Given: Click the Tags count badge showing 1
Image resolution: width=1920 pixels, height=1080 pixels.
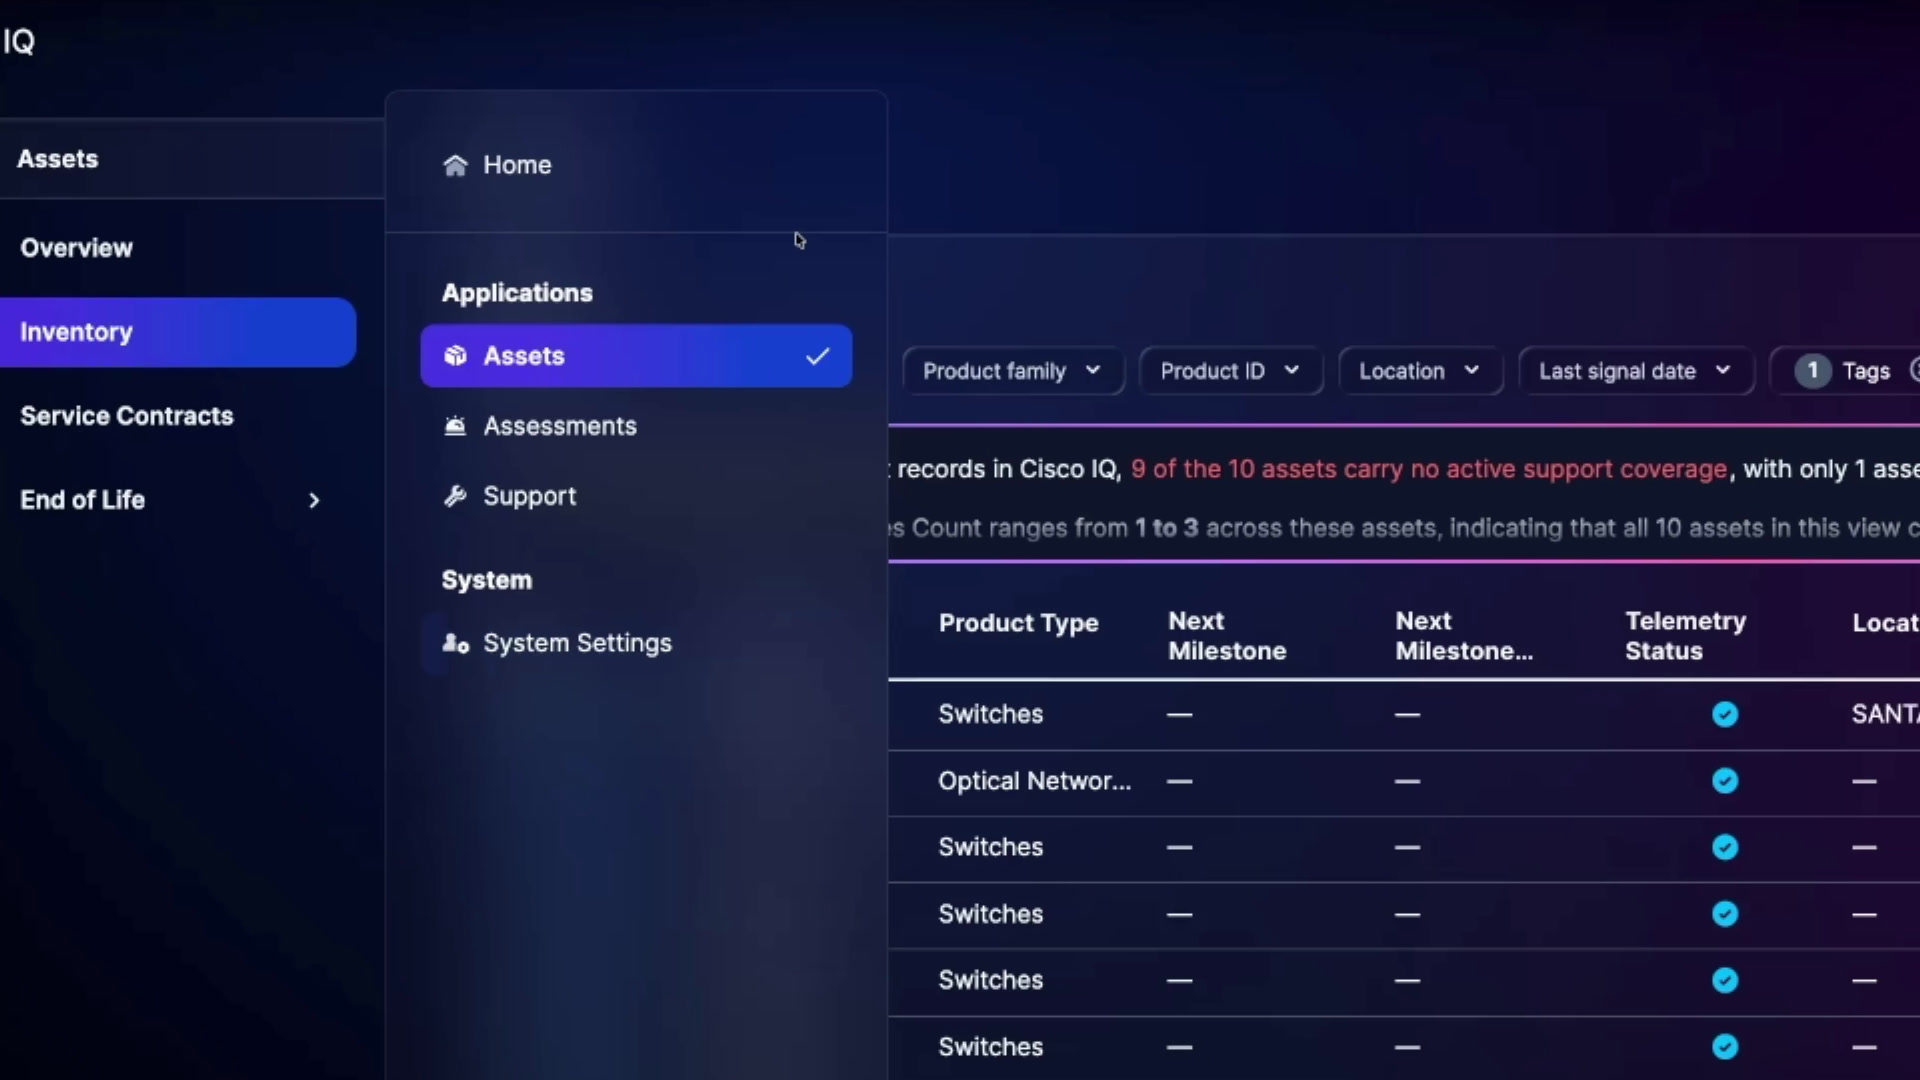Looking at the screenshot, I should tap(1812, 371).
